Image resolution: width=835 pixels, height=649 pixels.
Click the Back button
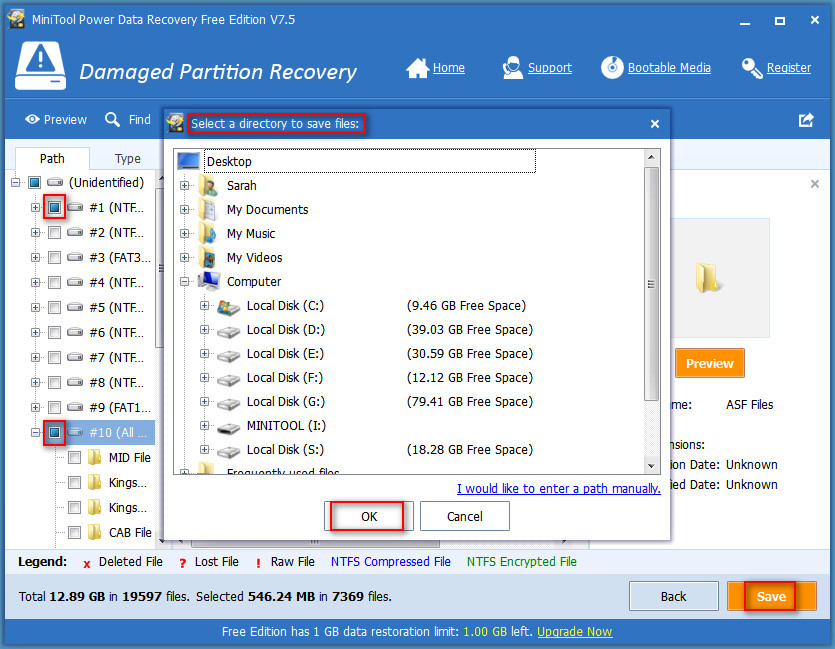pos(674,596)
